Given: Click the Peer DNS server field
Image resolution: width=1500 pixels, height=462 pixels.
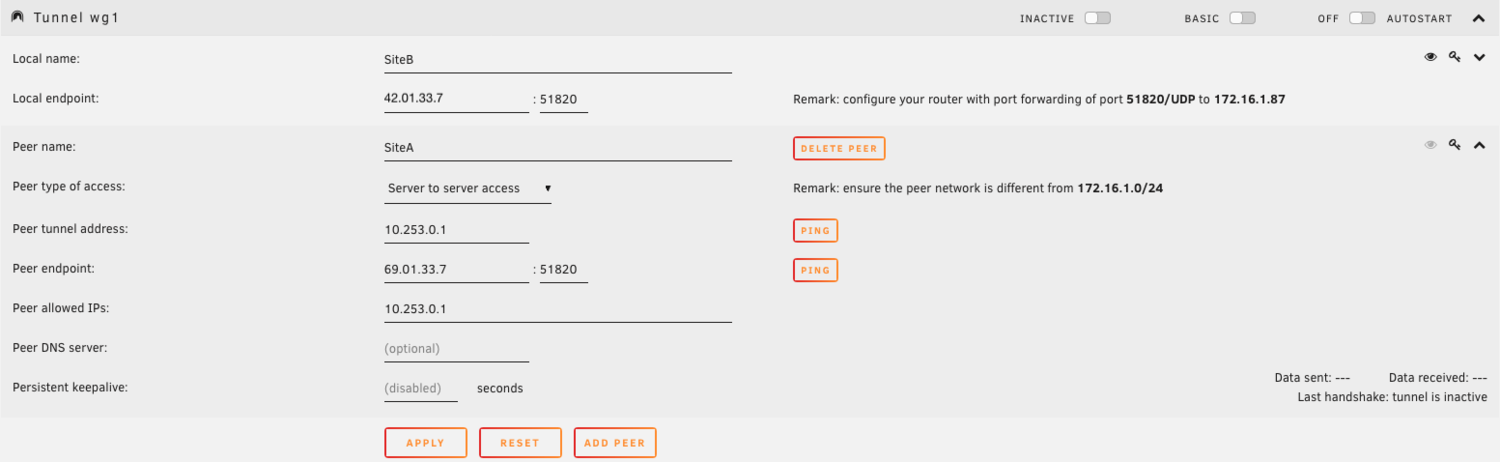Looking at the screenshot, I should [x=456, y=349].
